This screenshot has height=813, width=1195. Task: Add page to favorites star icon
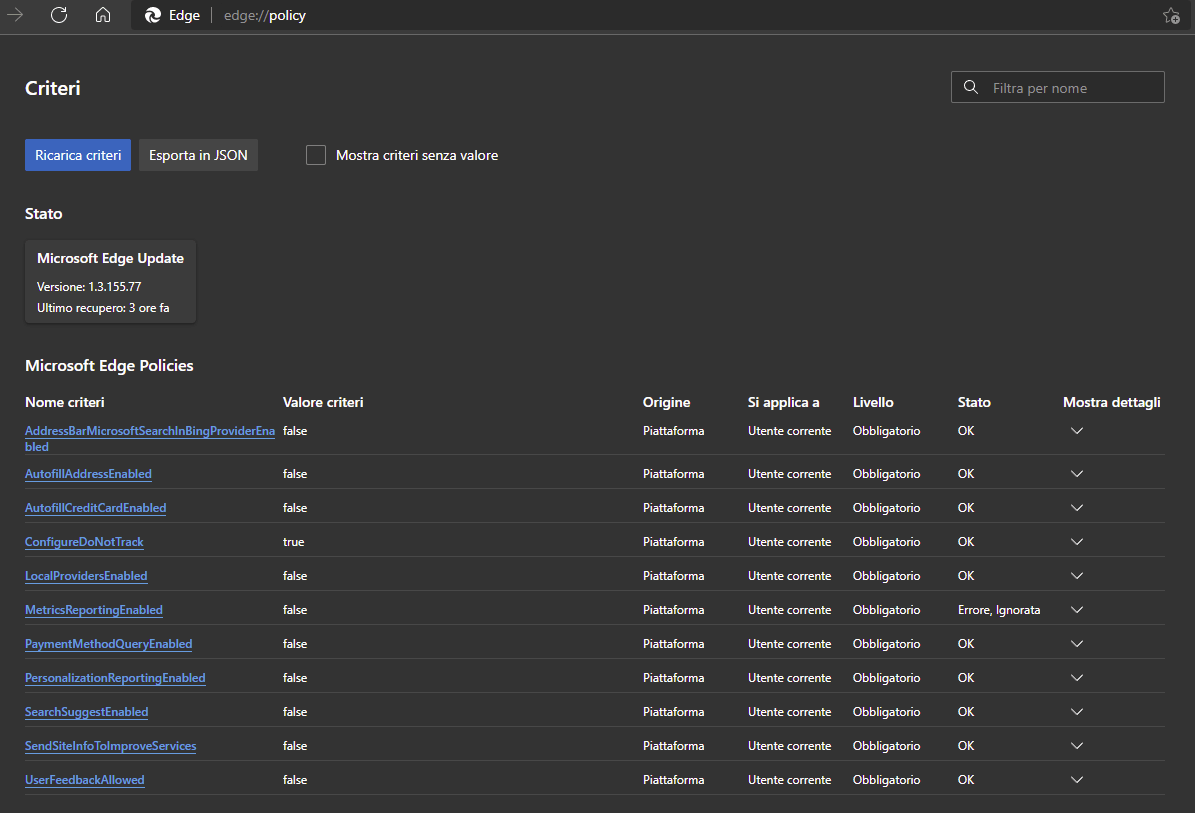[x=1171, y=15]
